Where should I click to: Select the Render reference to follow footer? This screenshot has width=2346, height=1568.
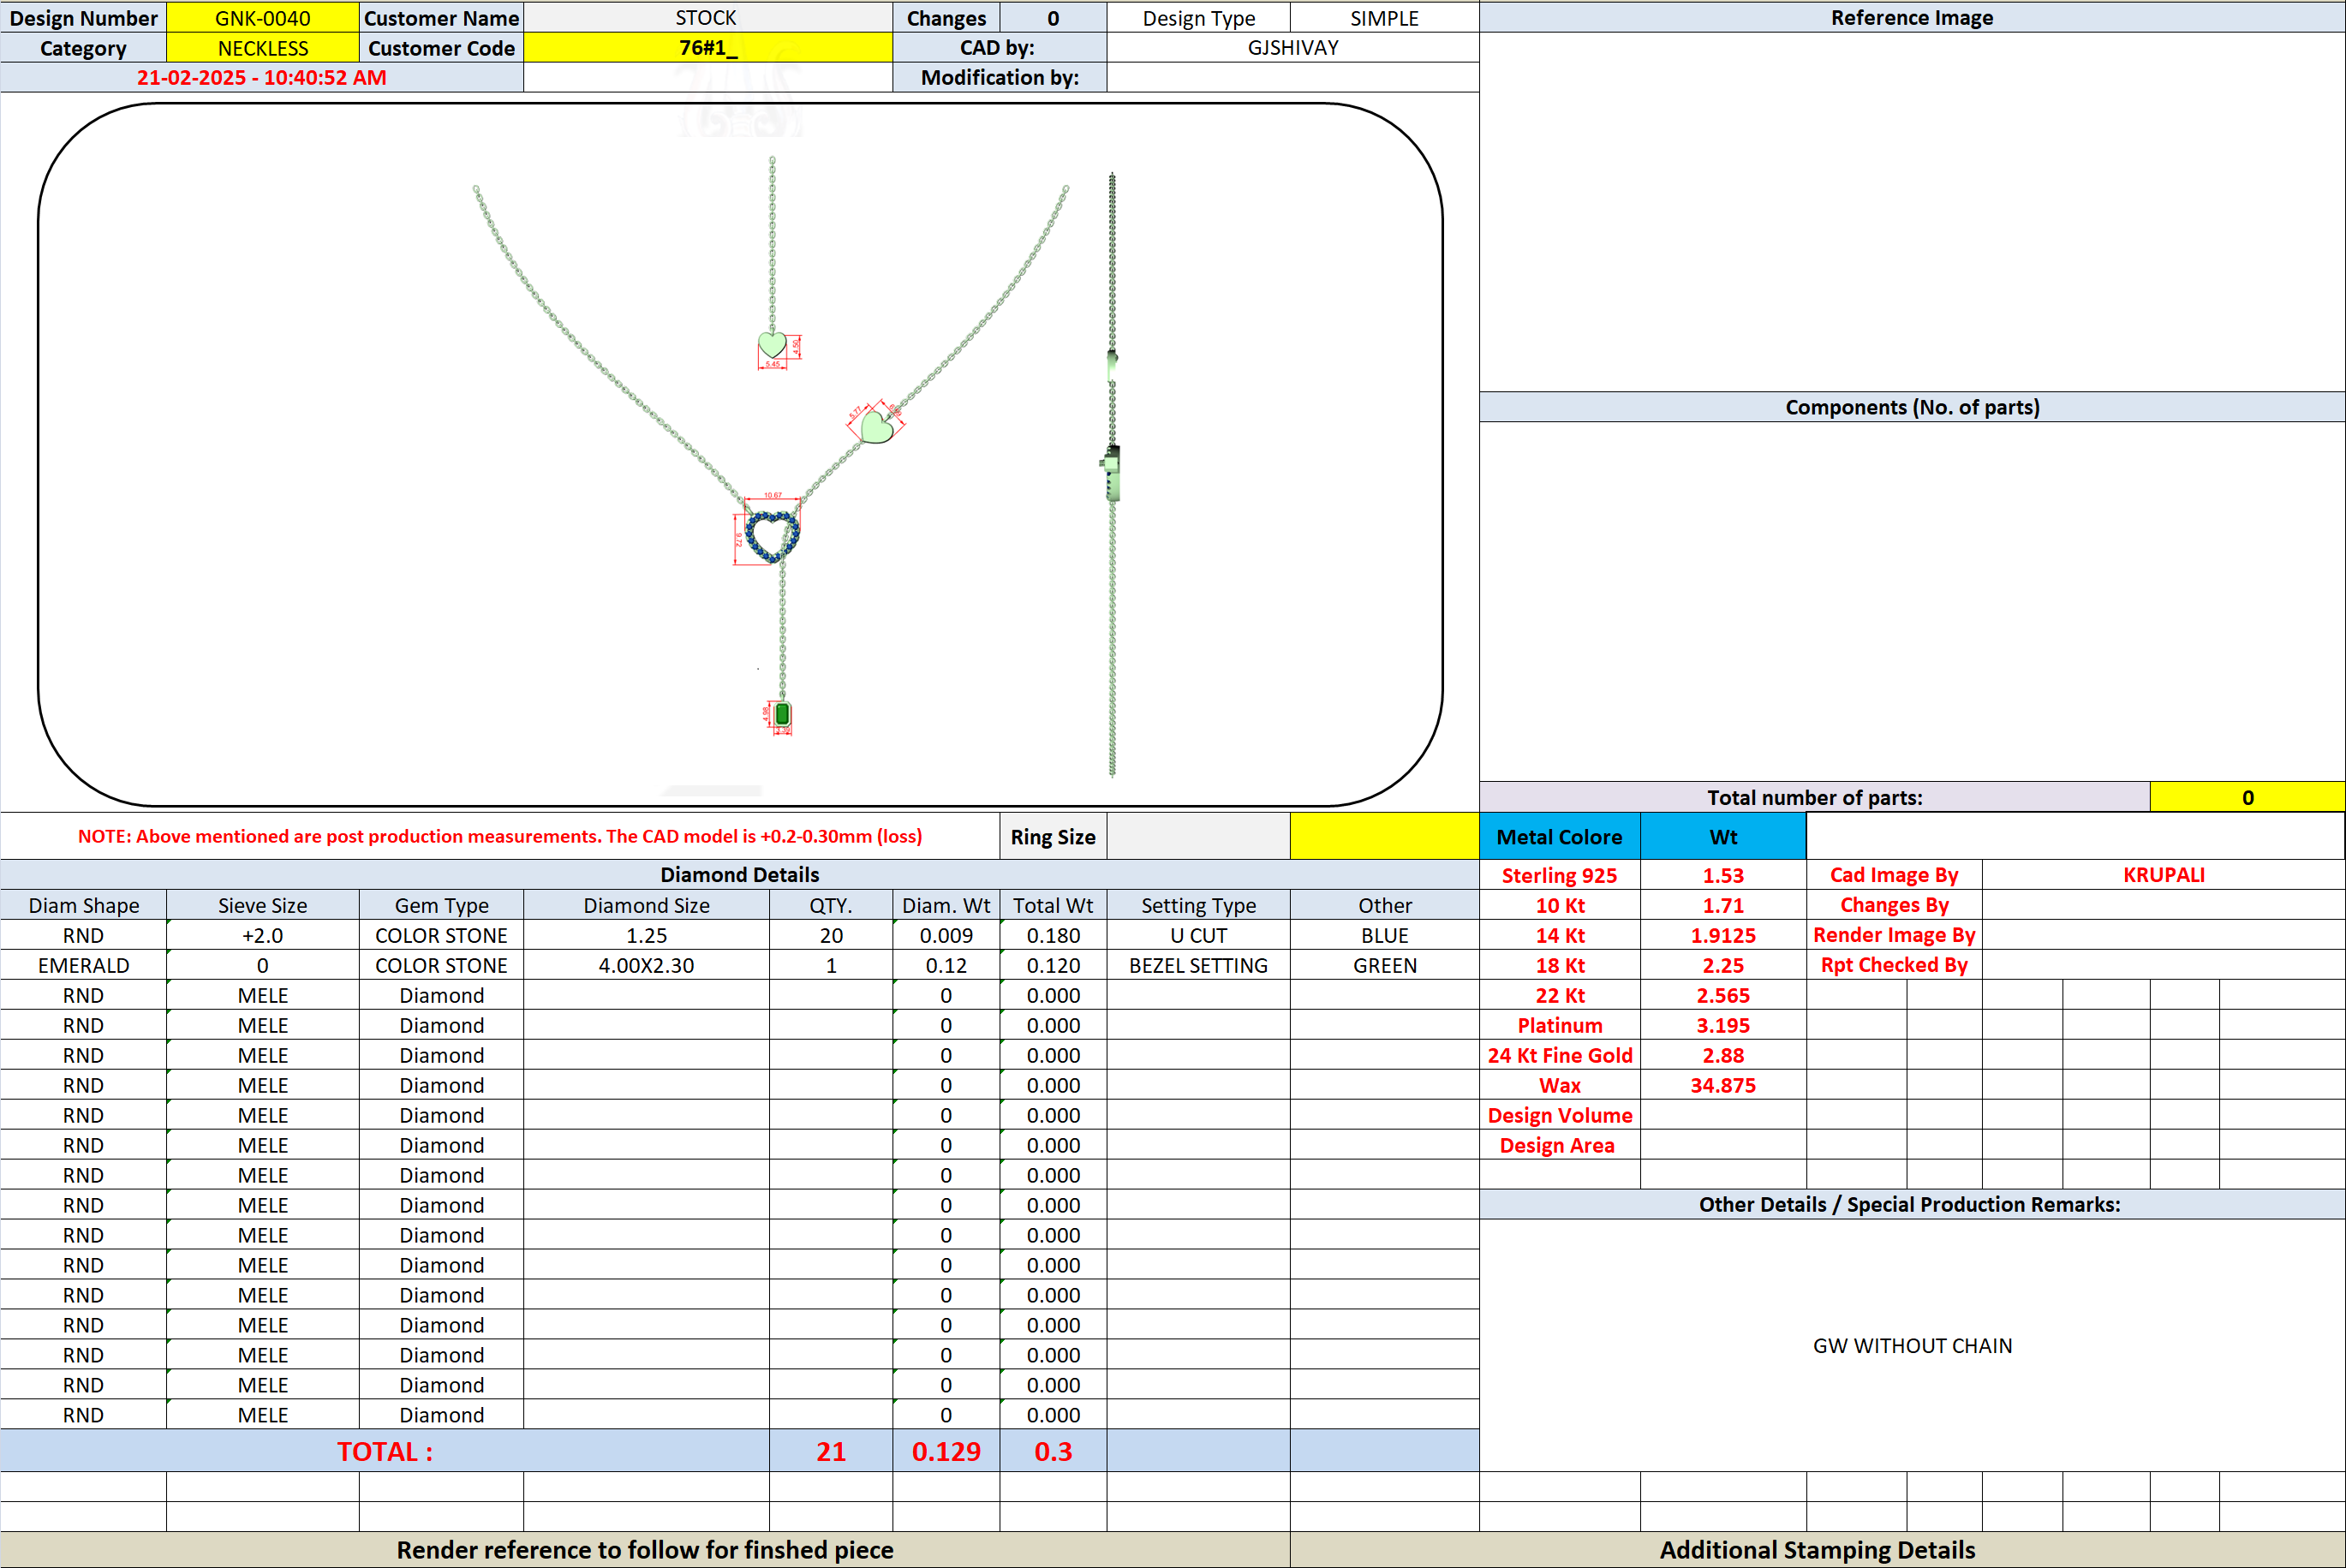[x=645, y=1549]
